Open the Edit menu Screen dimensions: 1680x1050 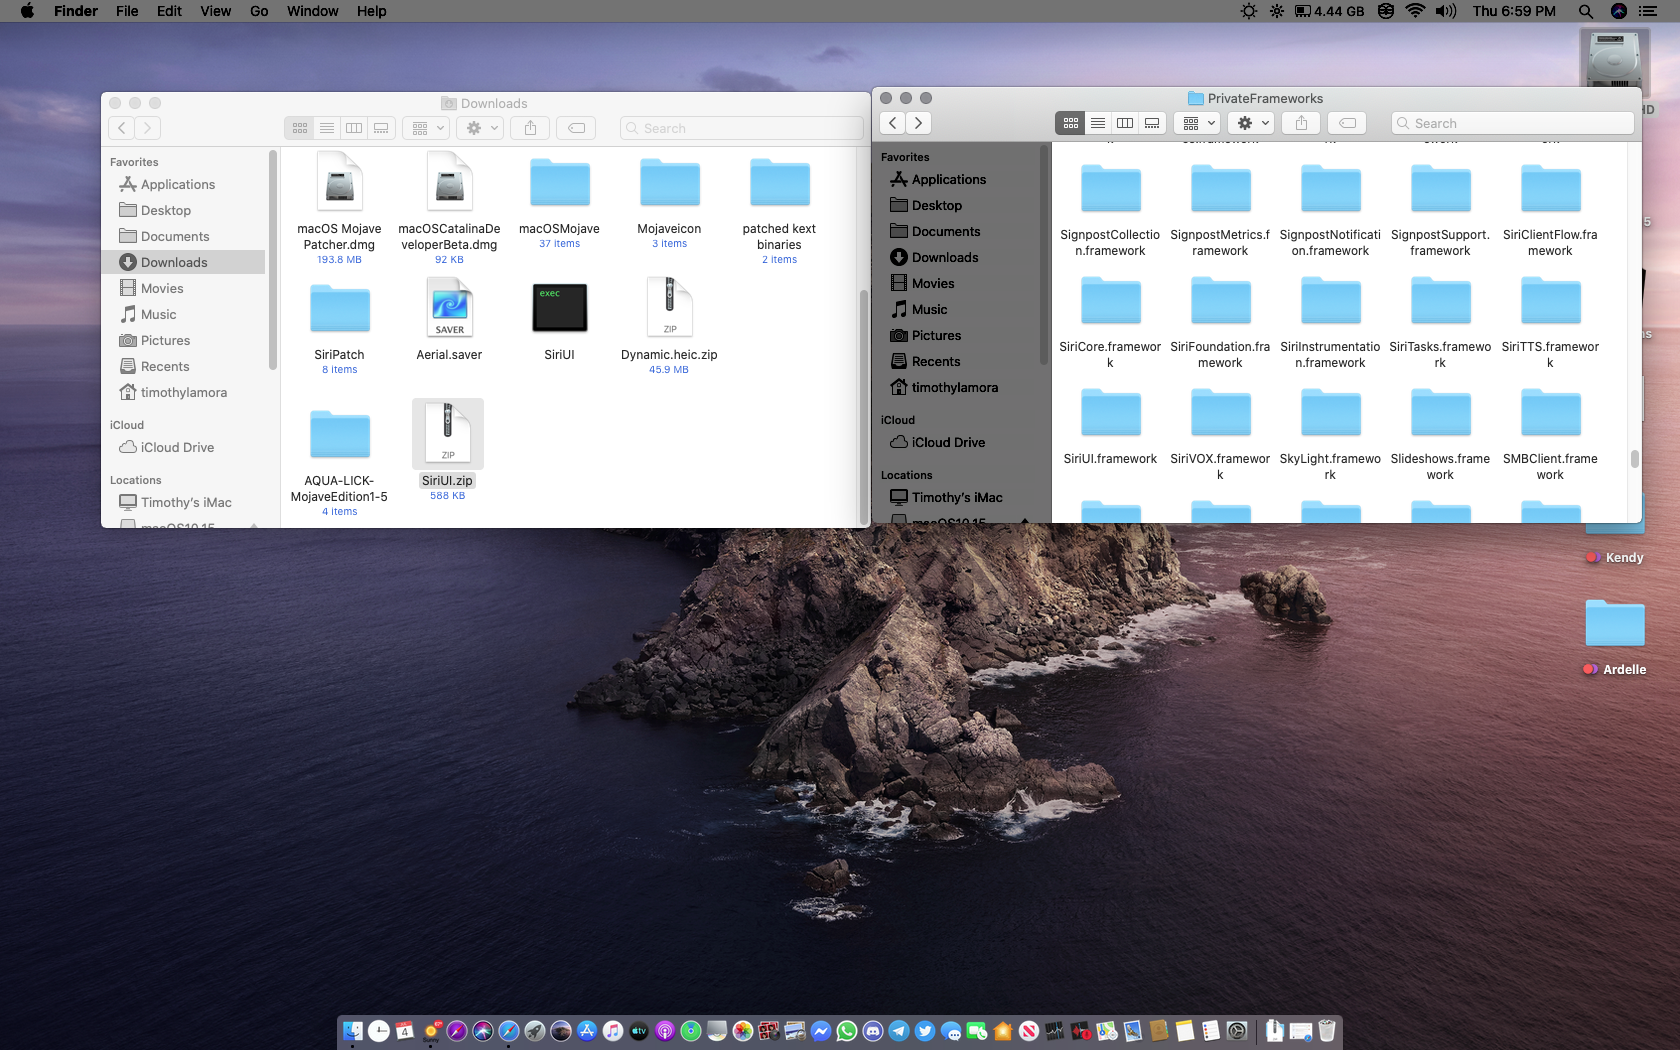(x=170, y=11)
